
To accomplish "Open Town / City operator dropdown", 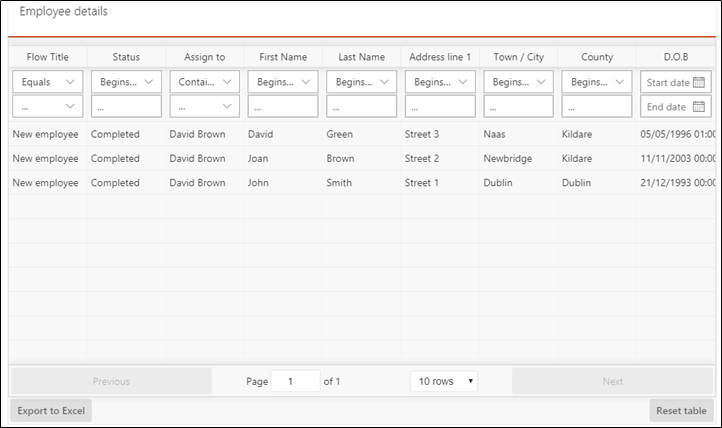I will 518,82.
